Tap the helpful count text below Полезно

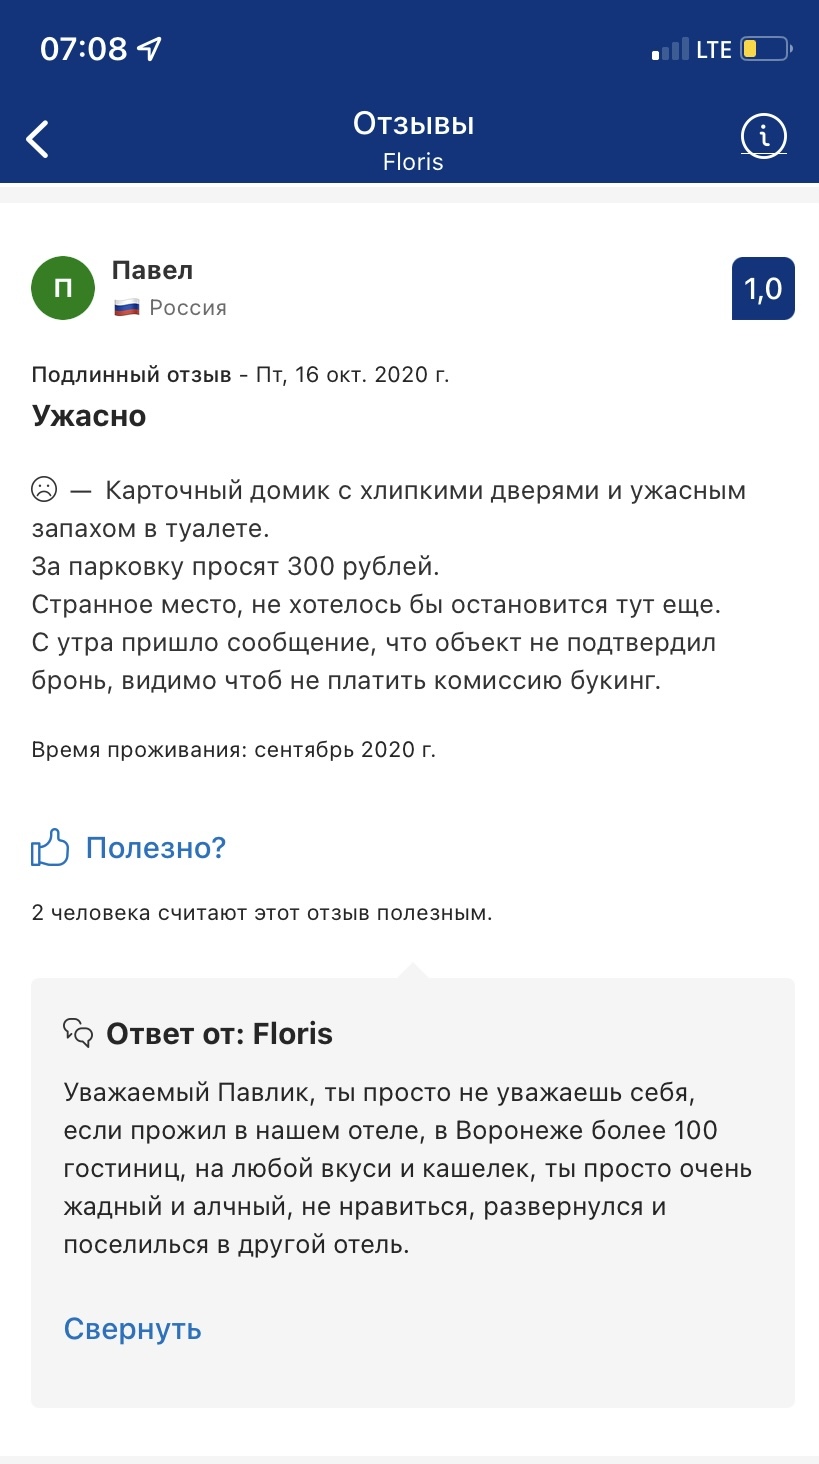pos(262,913)
